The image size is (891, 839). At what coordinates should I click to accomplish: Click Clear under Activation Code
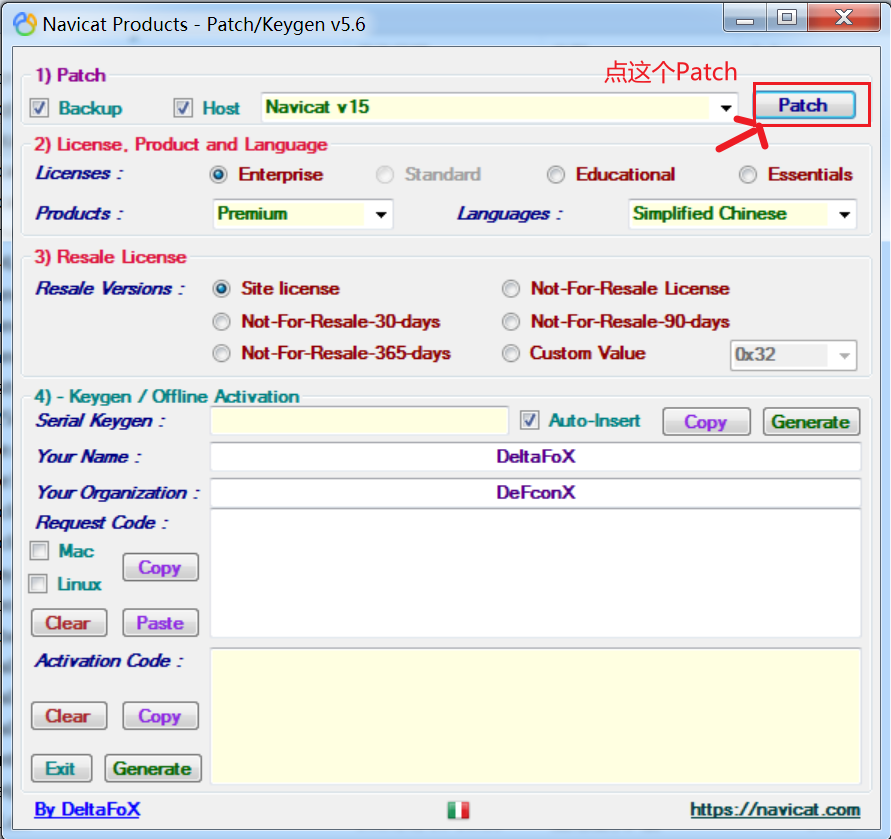[x=69, y=716]
